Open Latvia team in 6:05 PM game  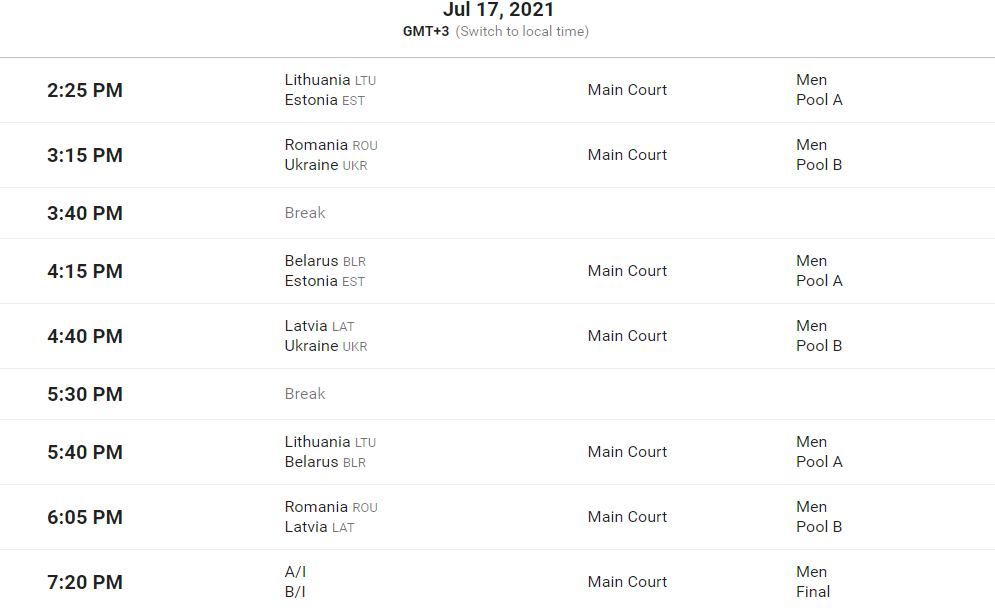[x=306, y=527]
